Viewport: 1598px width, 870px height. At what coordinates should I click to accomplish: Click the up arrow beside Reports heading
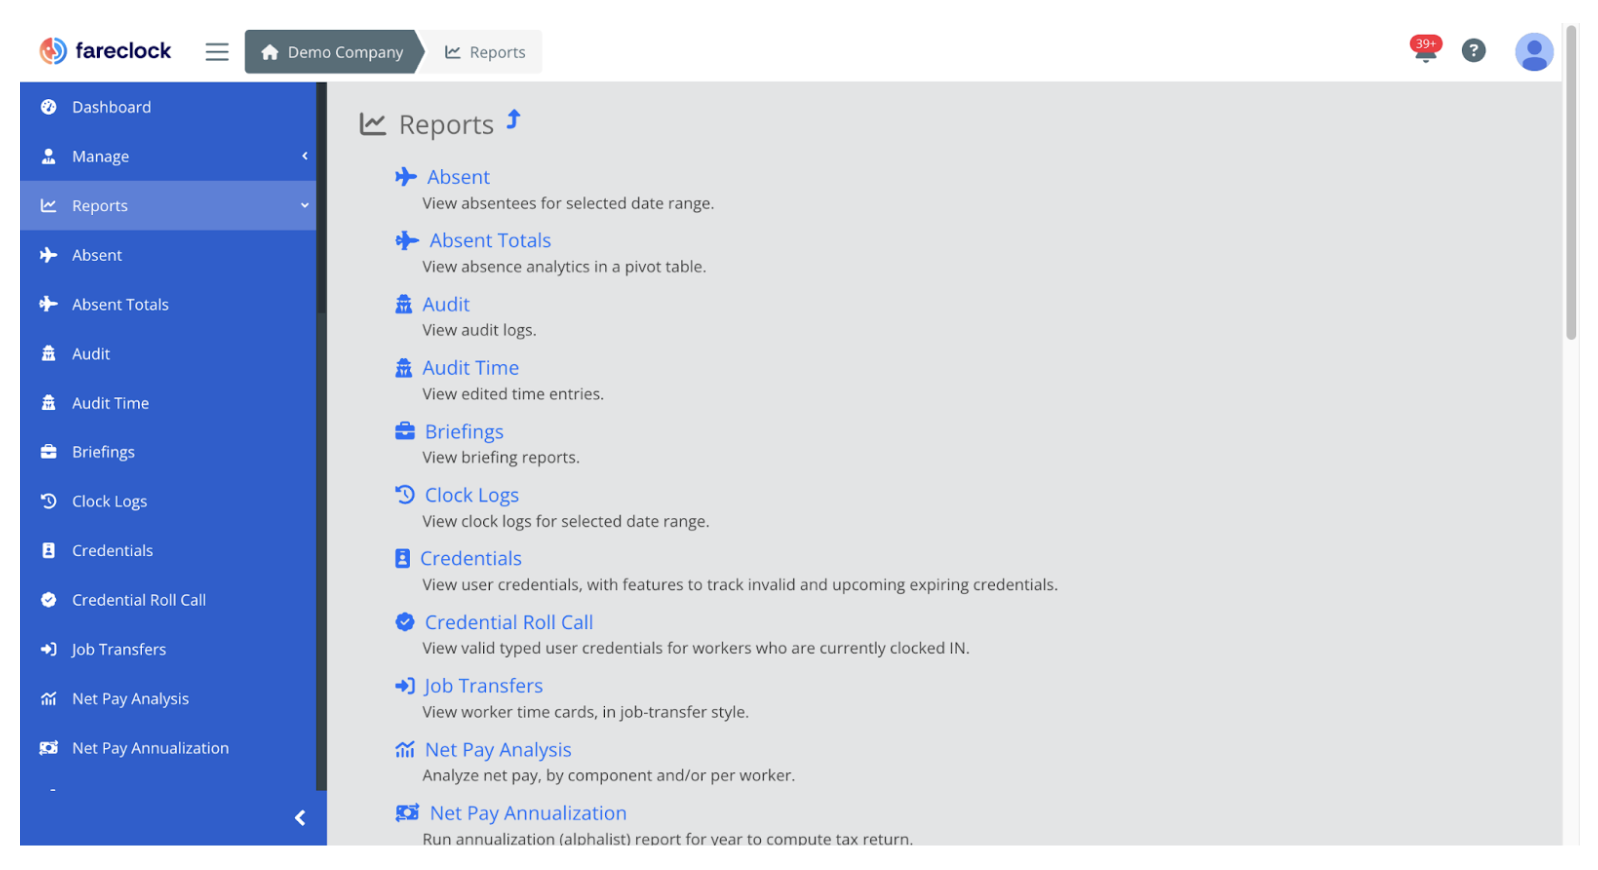pos(514,120)
